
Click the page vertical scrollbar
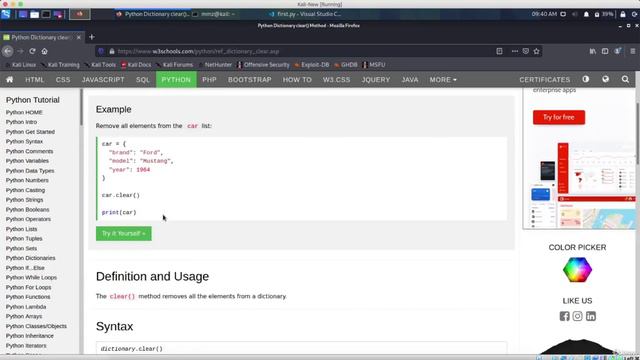point(638,135)
